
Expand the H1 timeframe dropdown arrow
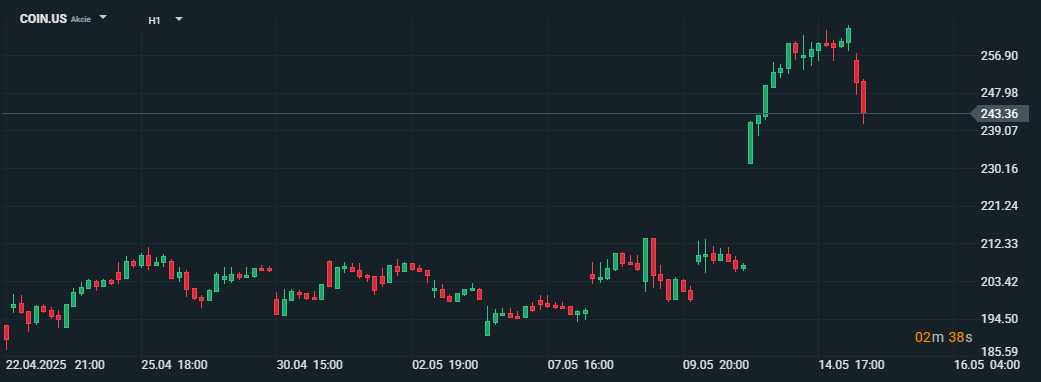(x=179, y=19)
